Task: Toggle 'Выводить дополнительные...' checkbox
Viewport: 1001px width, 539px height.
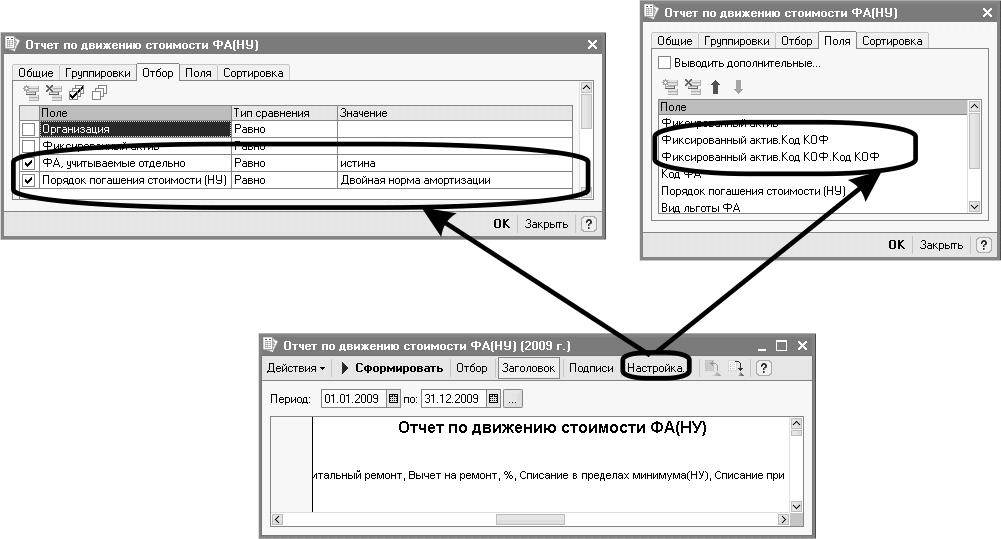Action: [665, 63]
